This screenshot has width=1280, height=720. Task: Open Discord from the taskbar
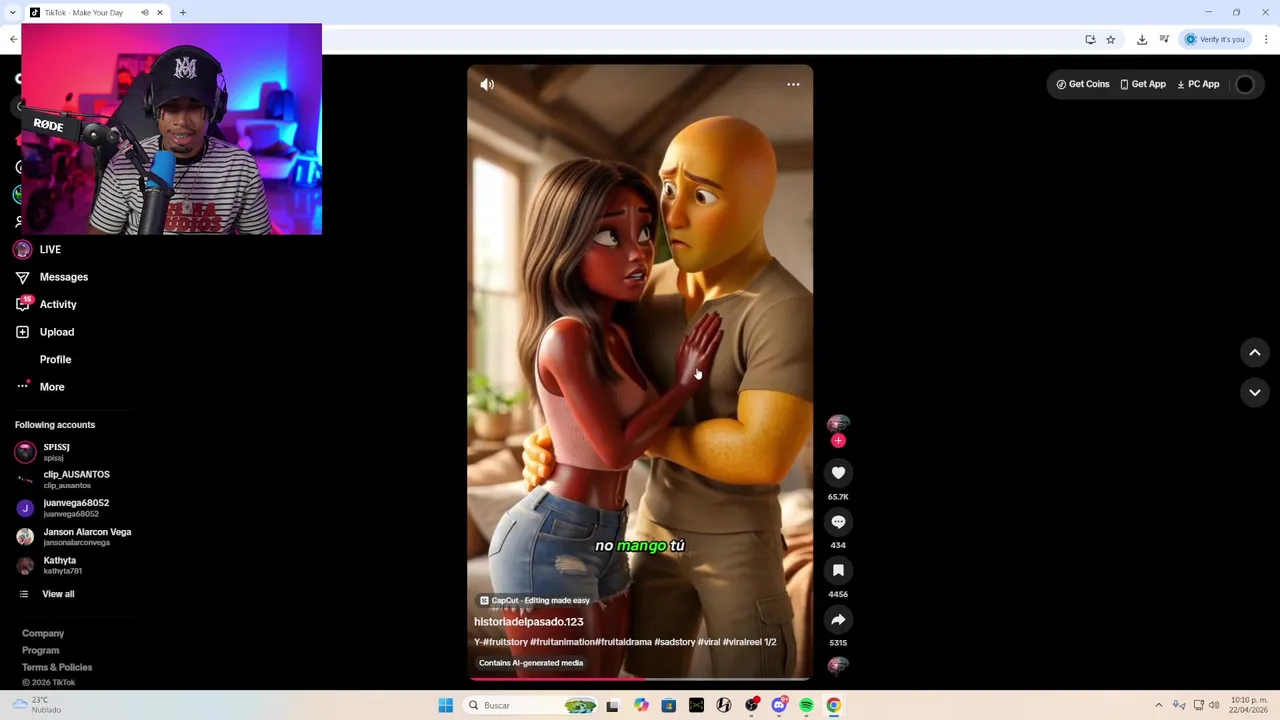(x=779, y=705)
